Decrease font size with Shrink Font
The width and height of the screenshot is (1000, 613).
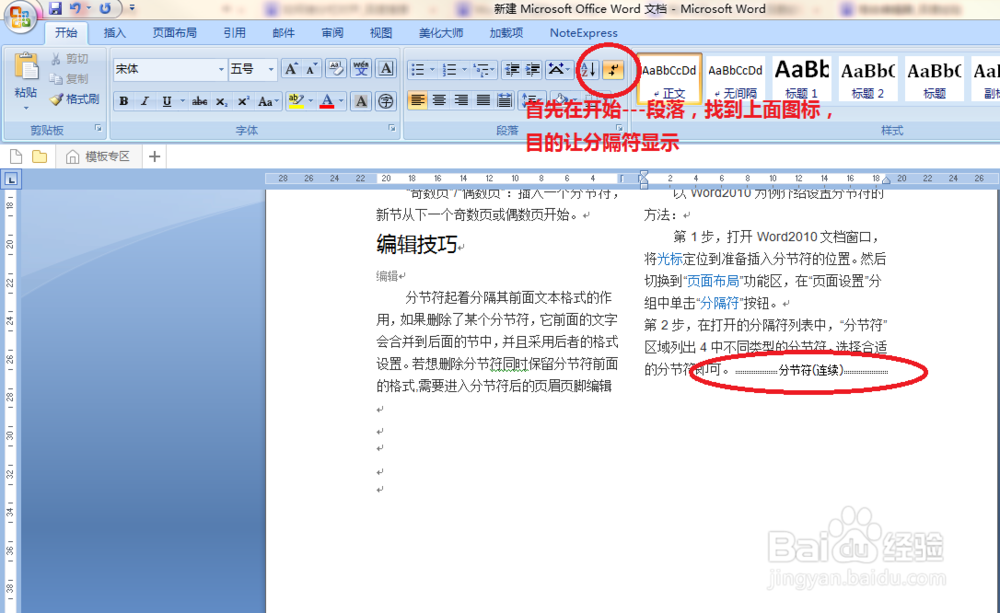pos(311,69)
